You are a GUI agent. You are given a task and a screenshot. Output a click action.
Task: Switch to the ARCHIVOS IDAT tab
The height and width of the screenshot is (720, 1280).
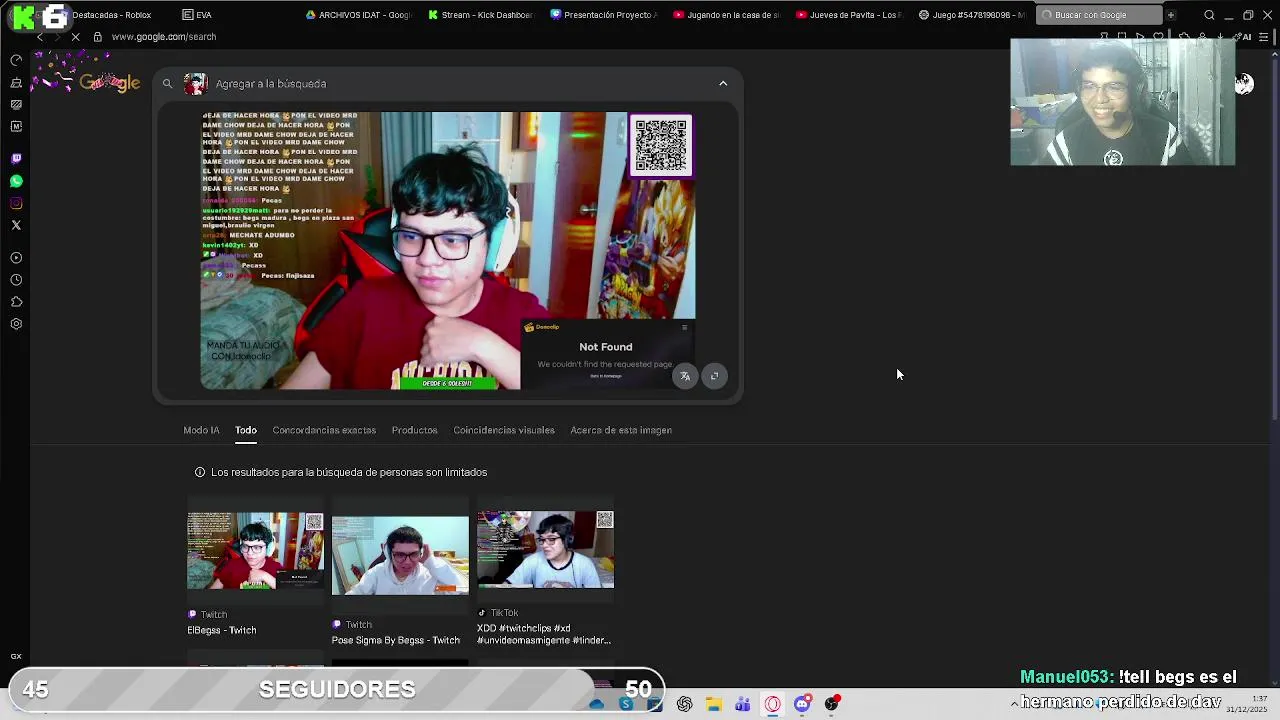pos(358,15)
